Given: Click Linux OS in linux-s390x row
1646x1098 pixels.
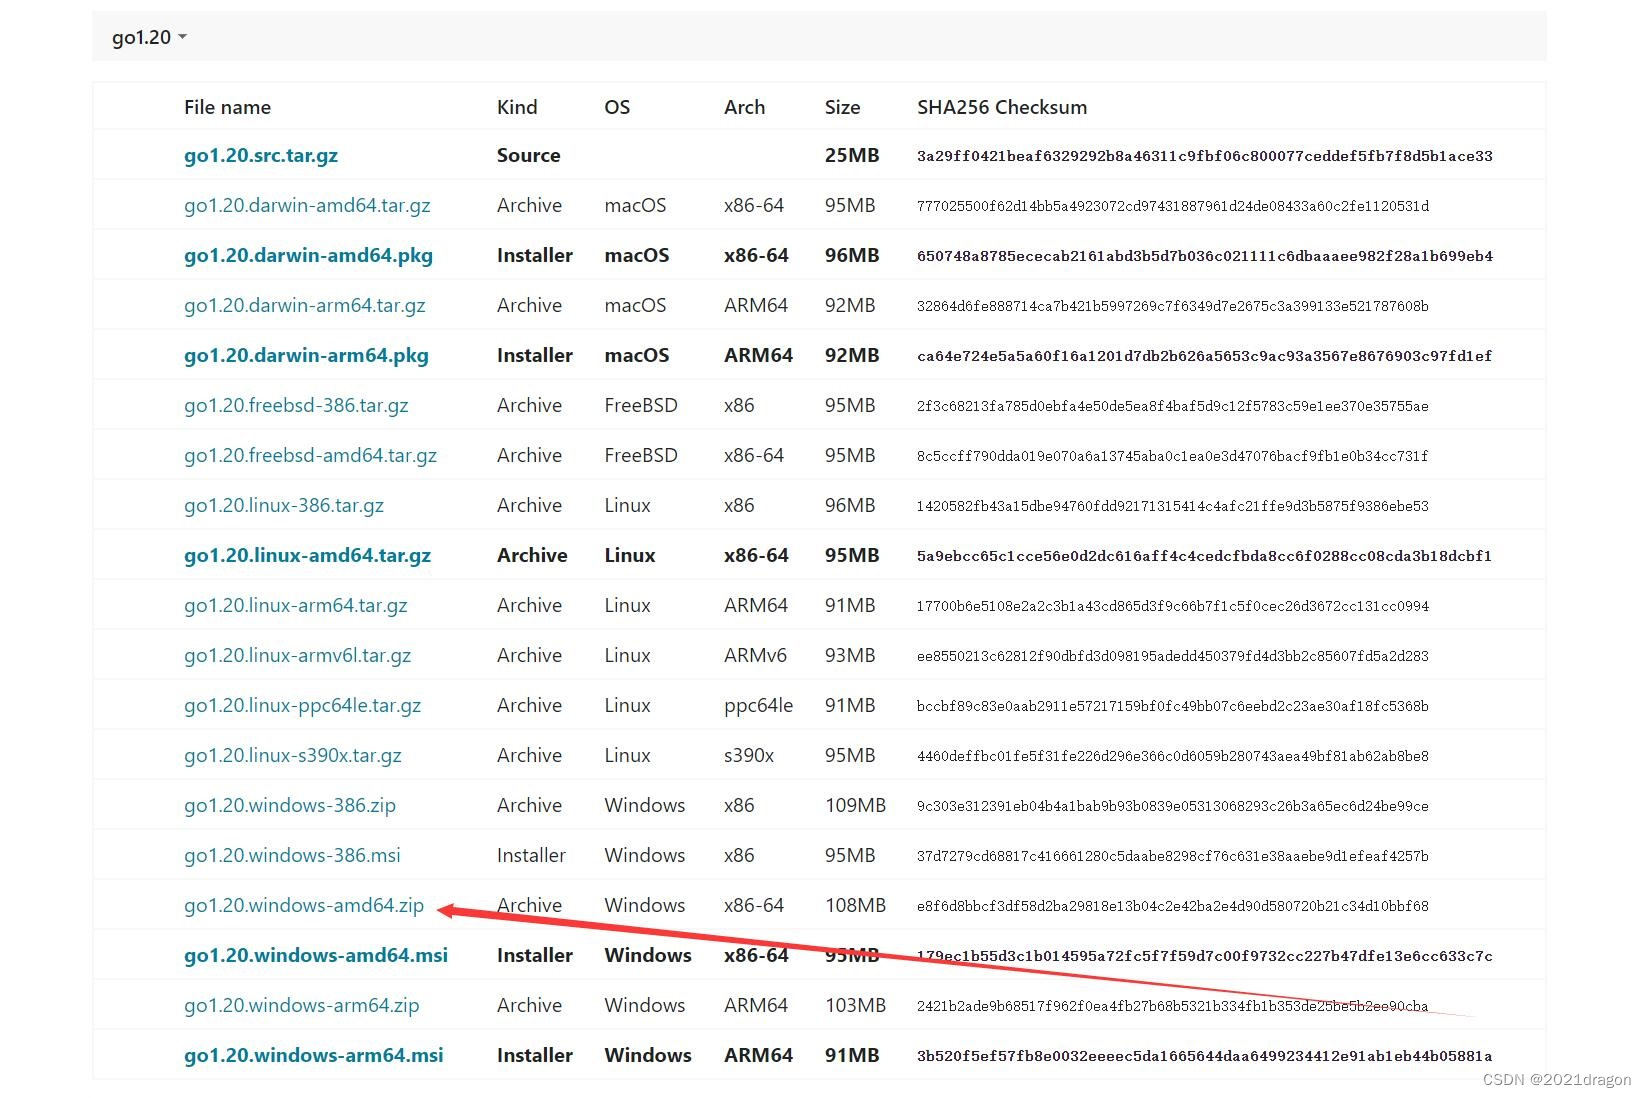Looking at the screenshot, I should tap(627, 755).
